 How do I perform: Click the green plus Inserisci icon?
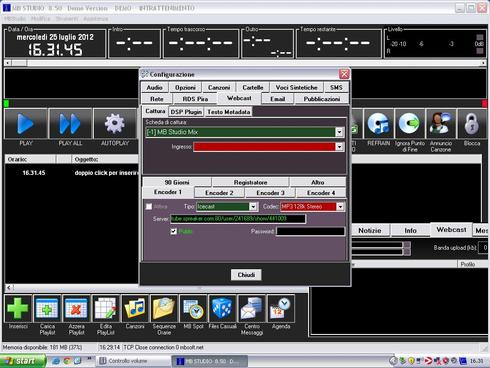pos(18,309)
